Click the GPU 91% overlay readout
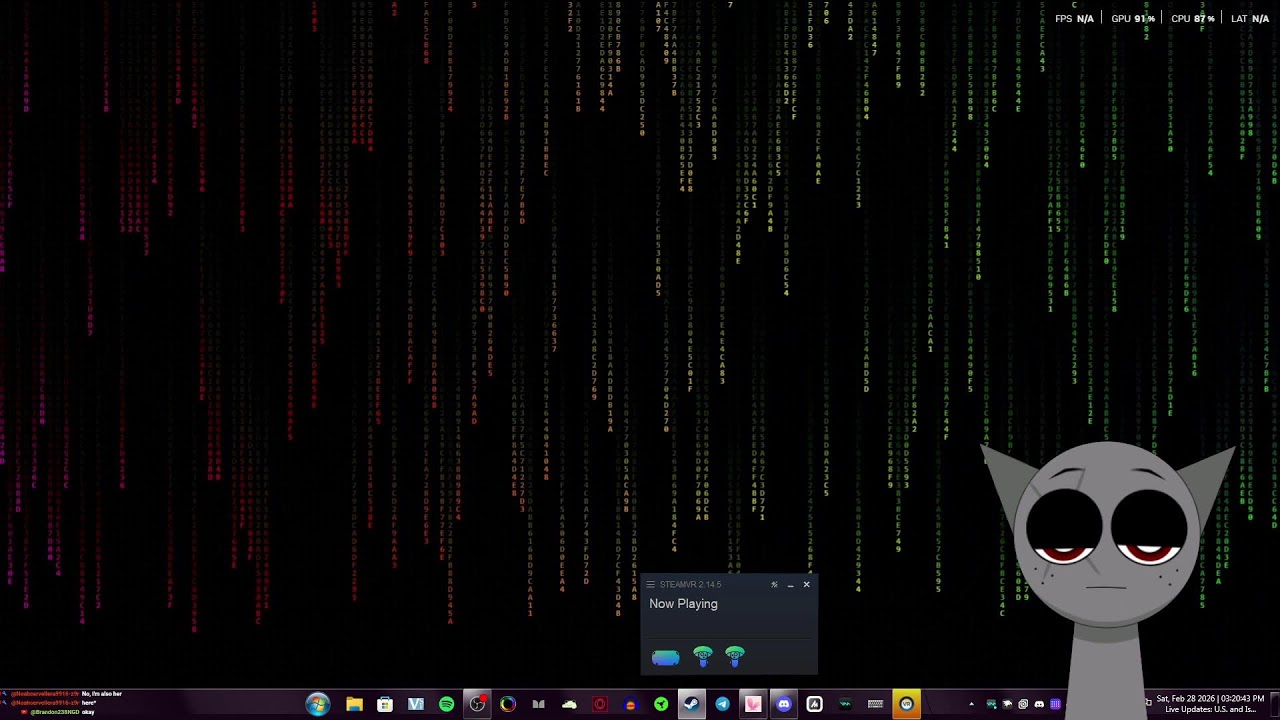The height and width of the screenshot is (720, 1280). coord(1133,19)
